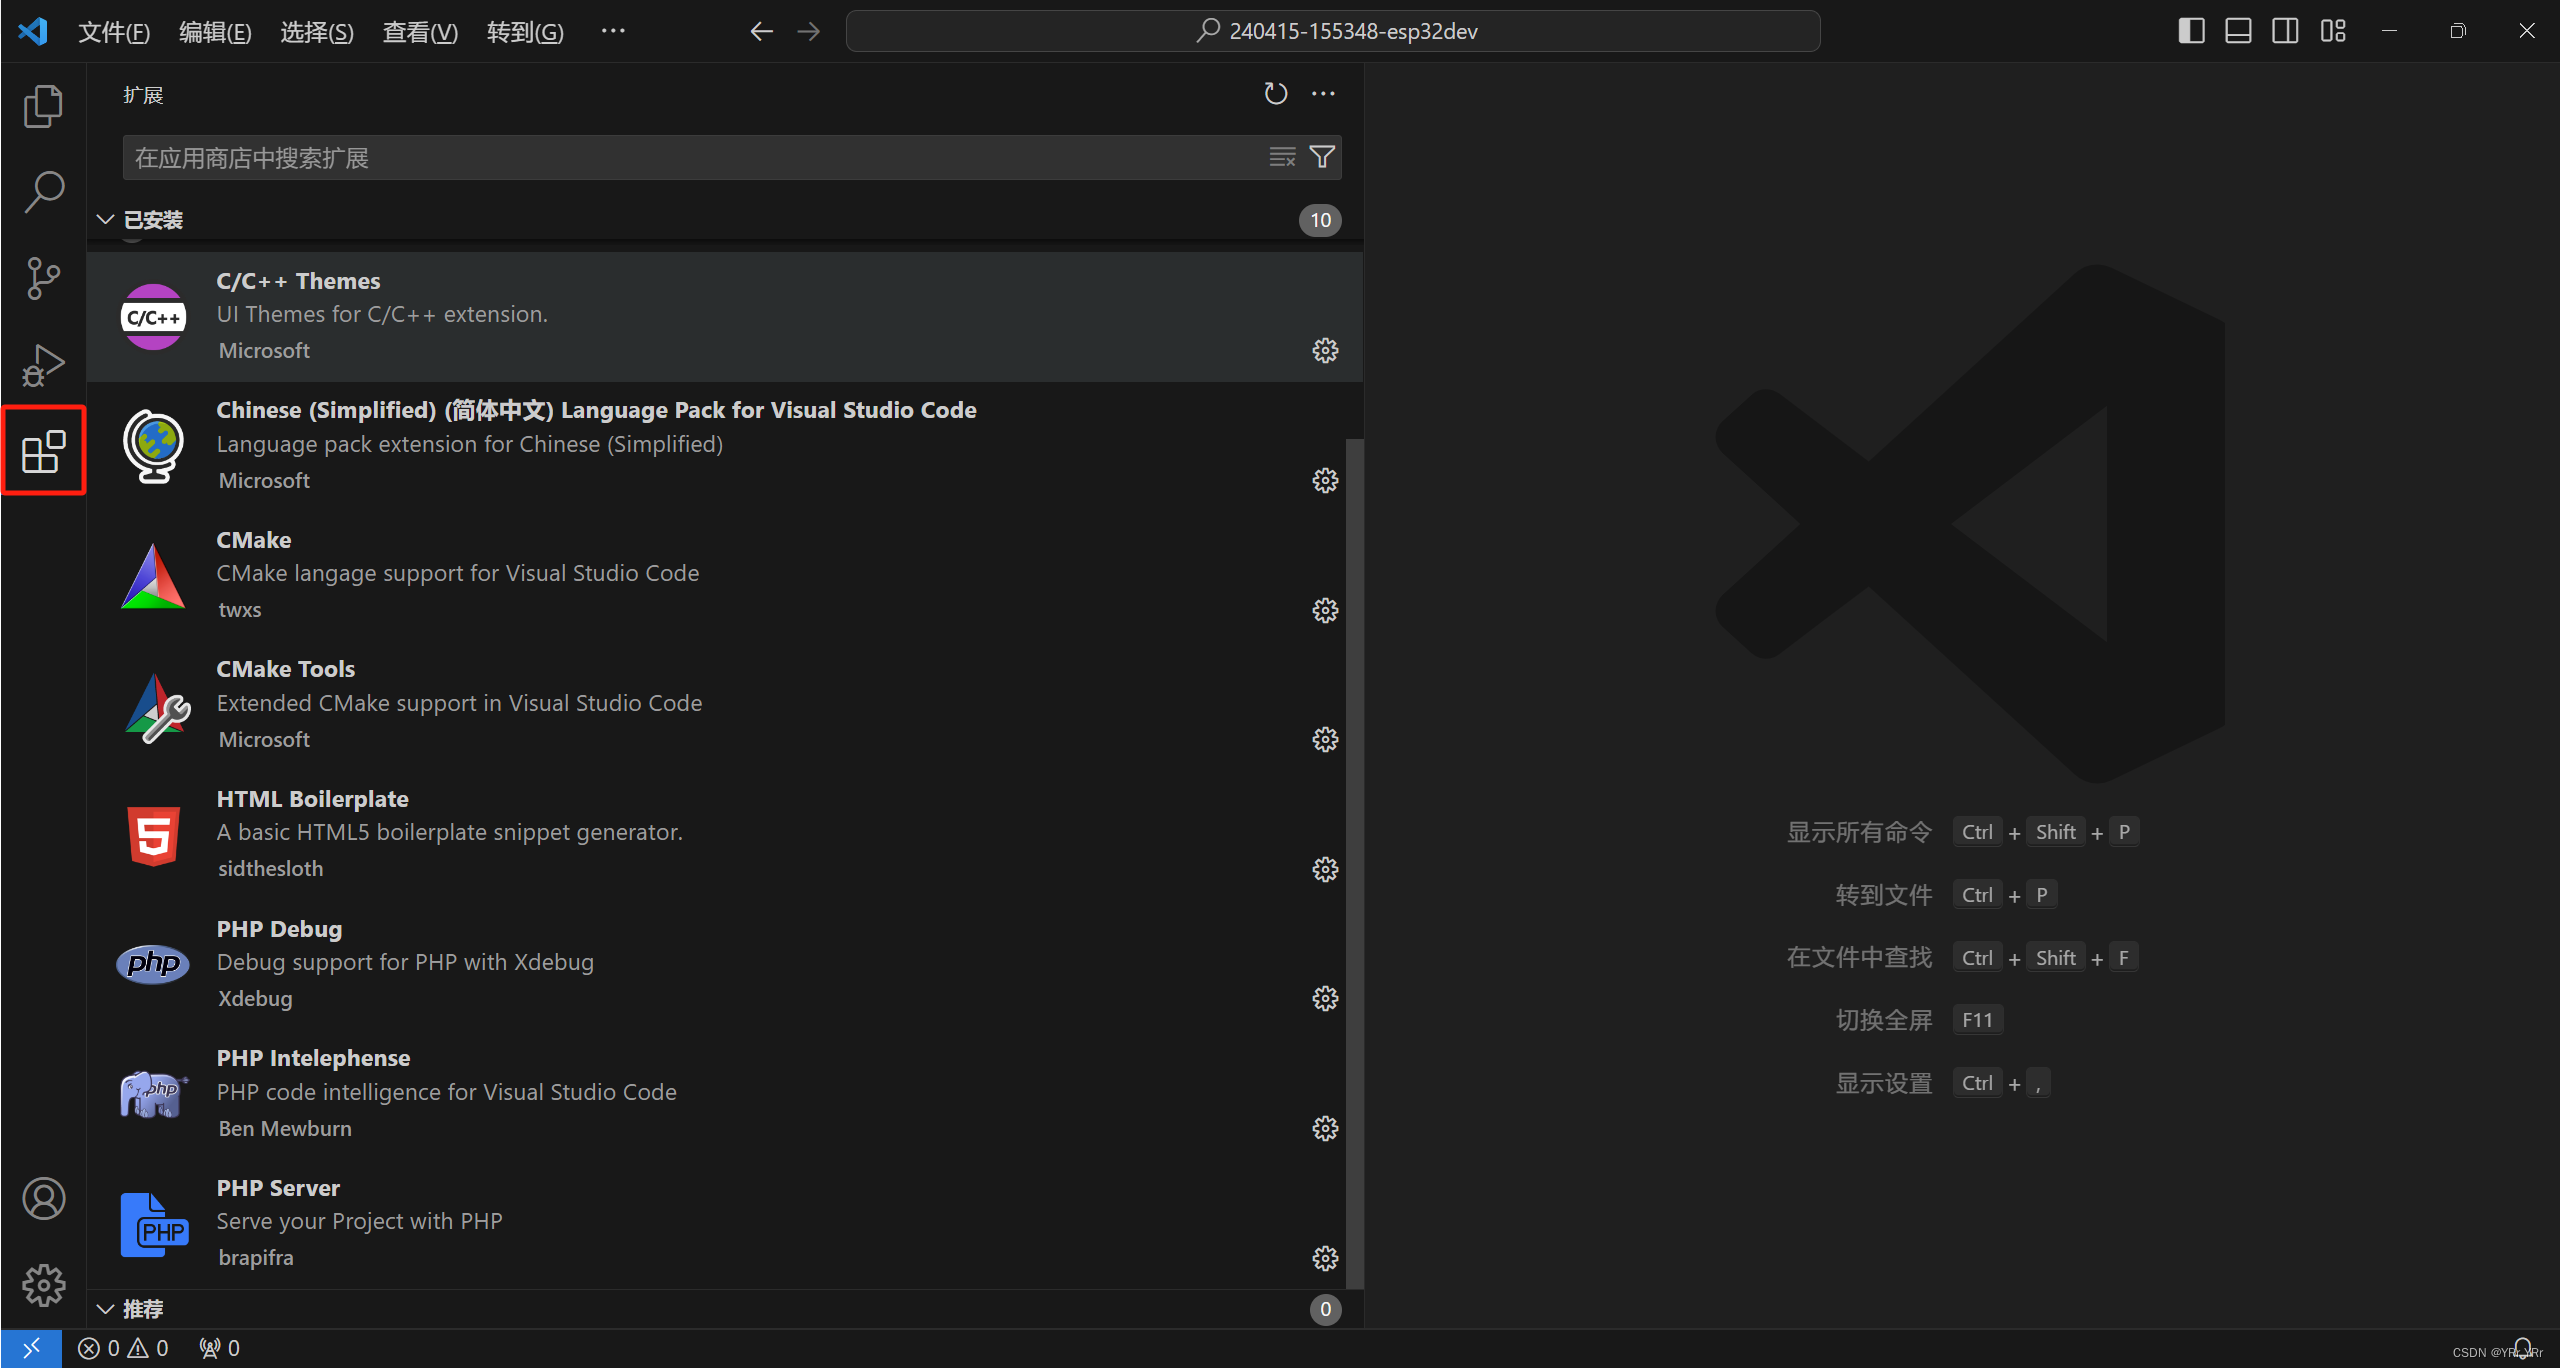Click the Extensions icon in activity bar
The height and width of the screenshot is (1368, 2560).
pos(43,452)
